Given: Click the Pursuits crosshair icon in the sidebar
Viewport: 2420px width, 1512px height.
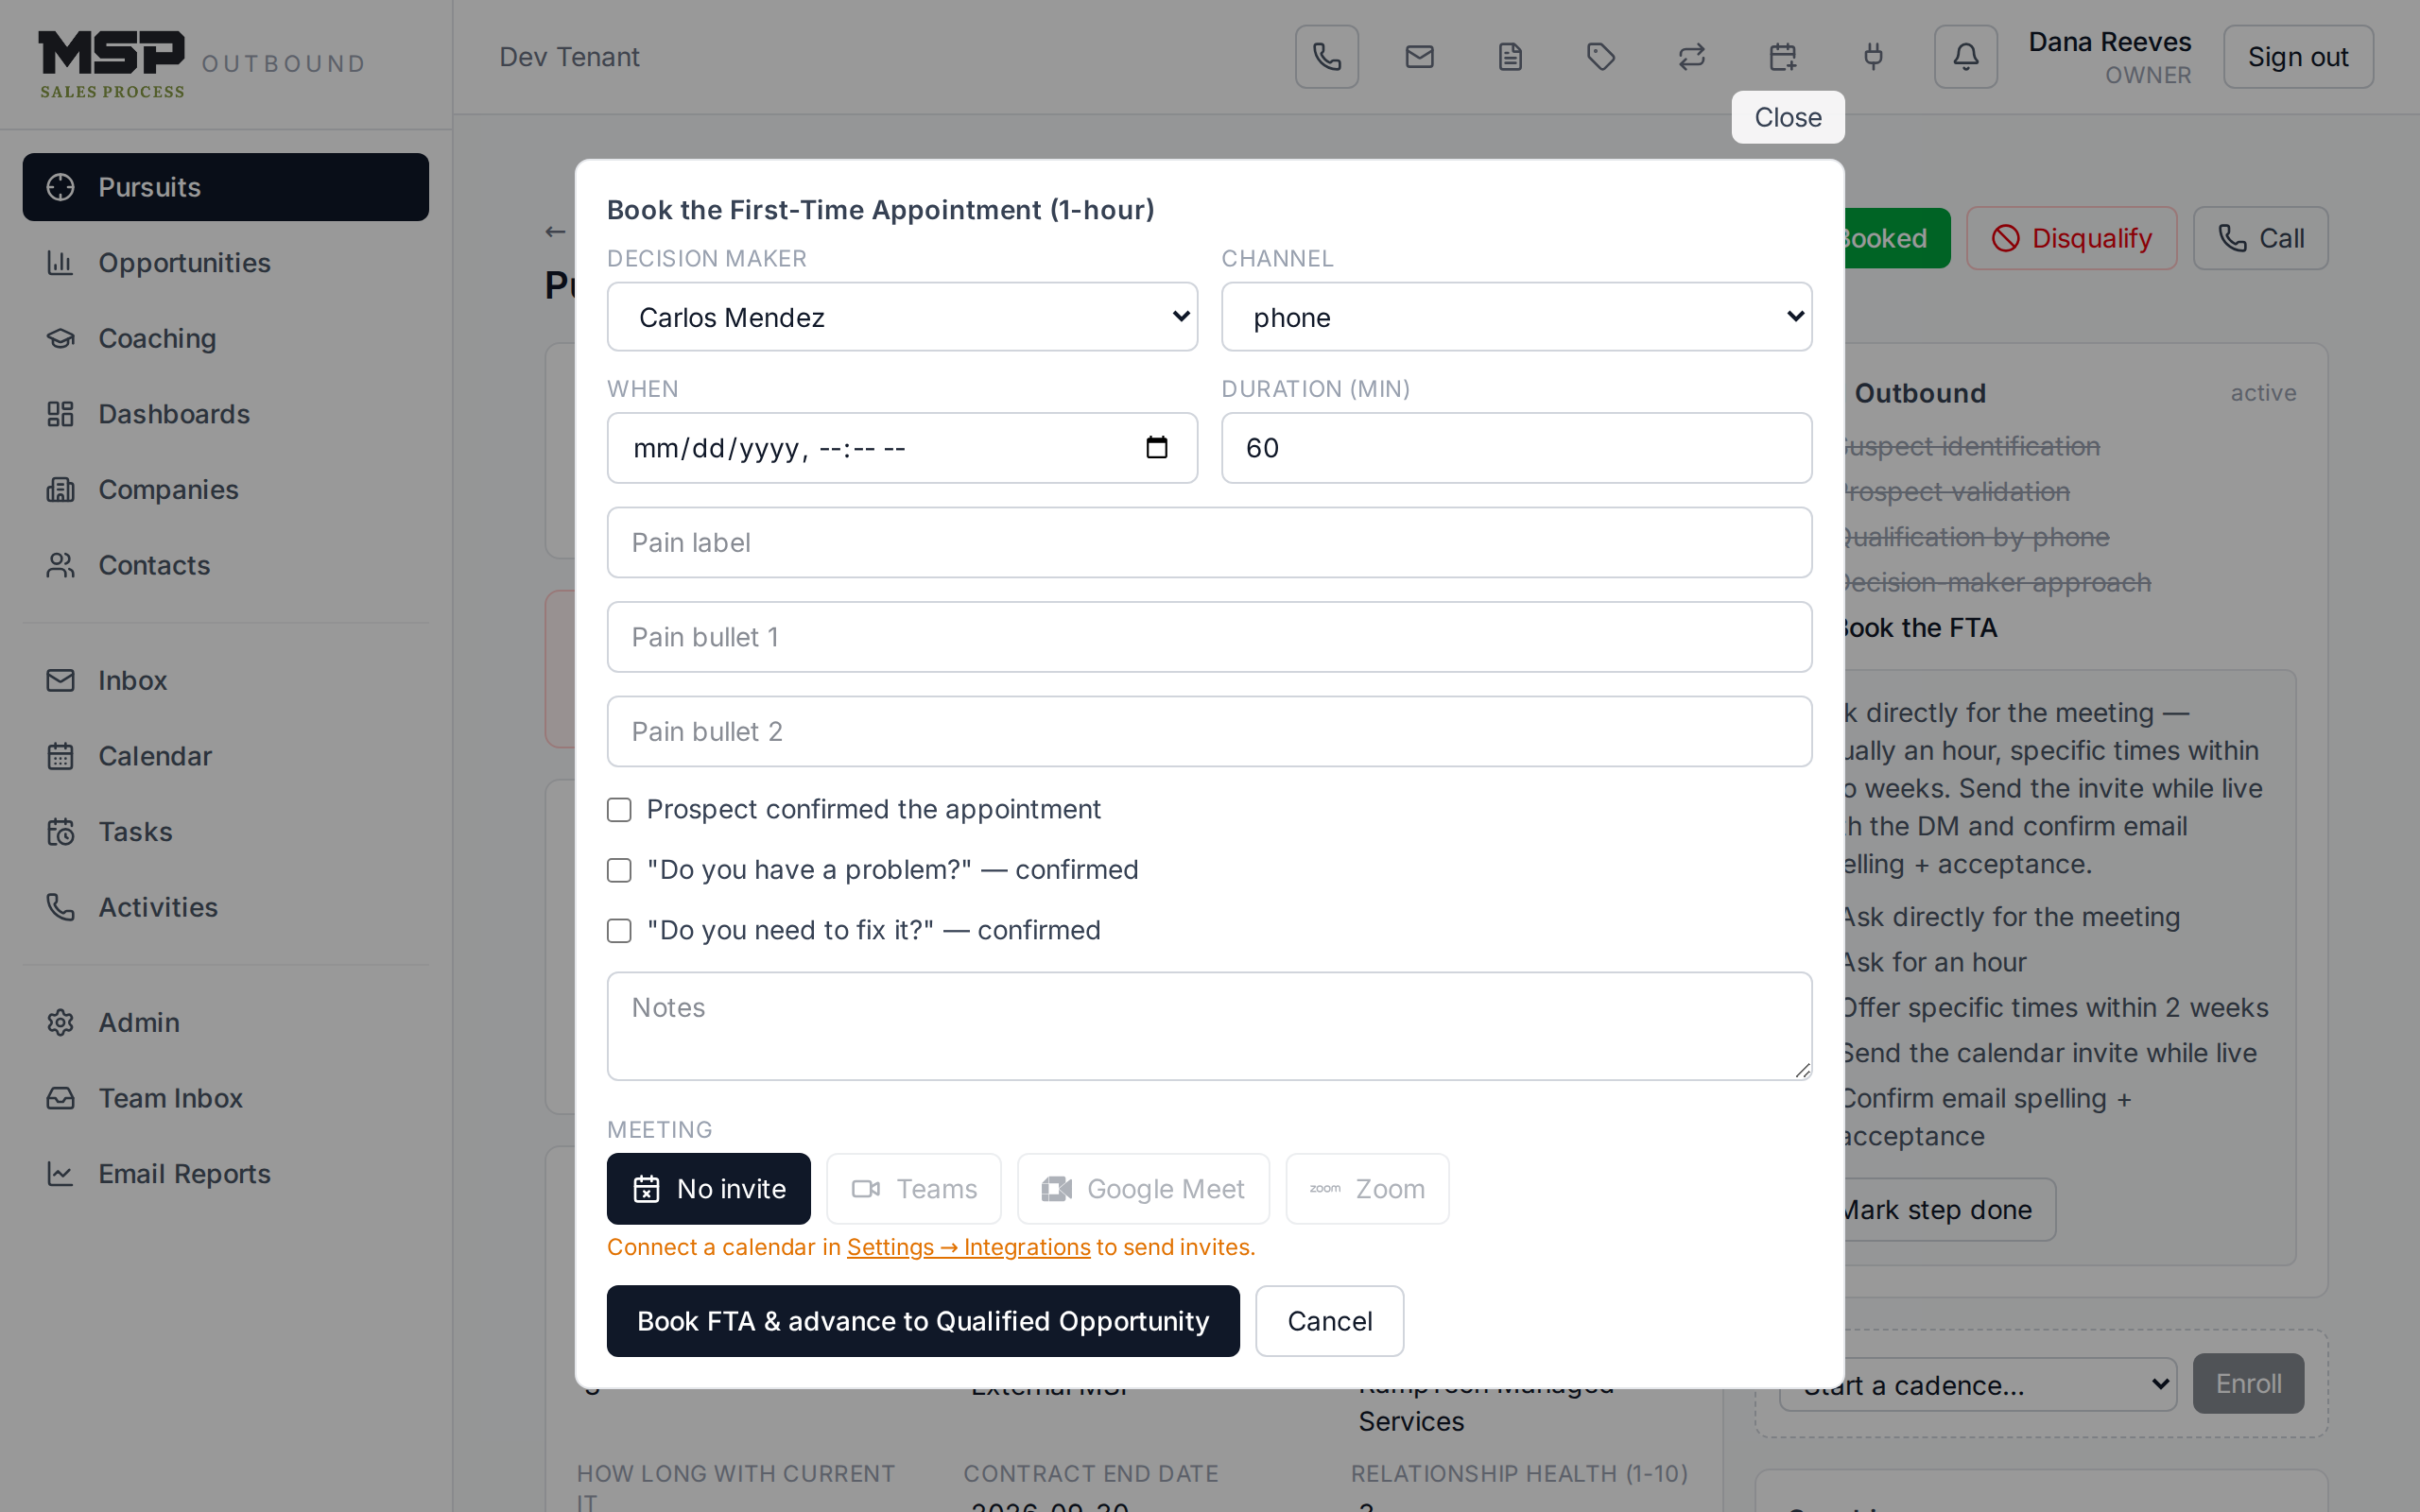Looking at the screenshot, I should [61, 187].
